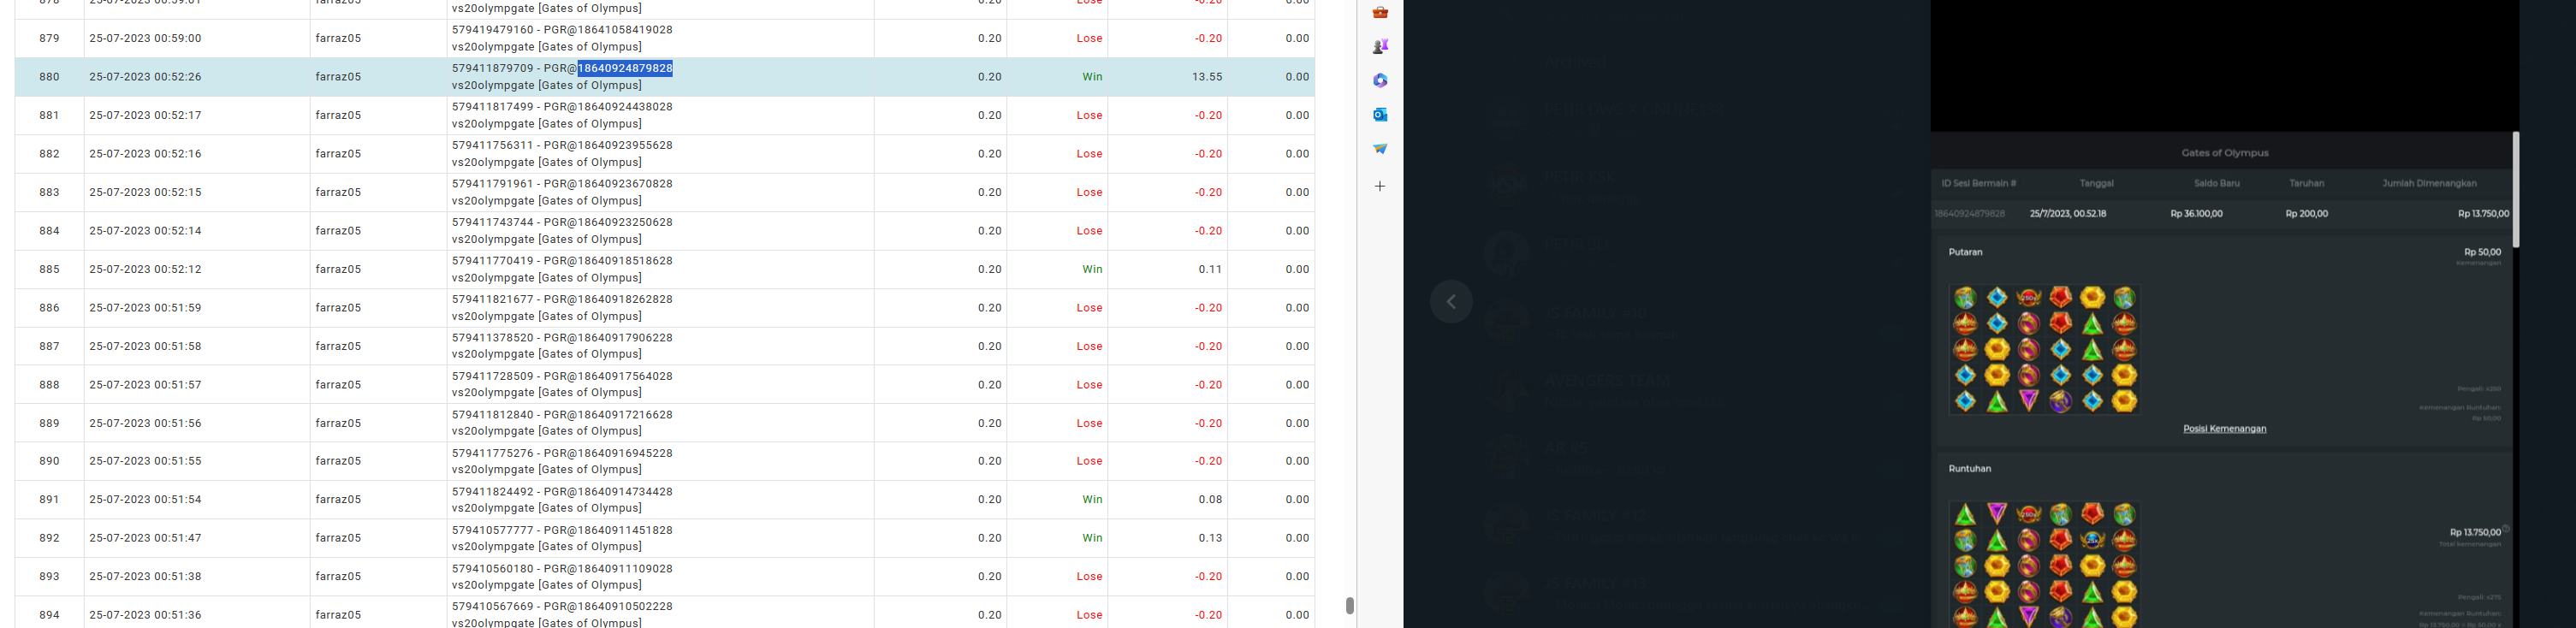Image resolution: width=2576 pixels, height=628 pixels.
Task: Add a sidebar app with plus icon
Action: [1380, 186]
